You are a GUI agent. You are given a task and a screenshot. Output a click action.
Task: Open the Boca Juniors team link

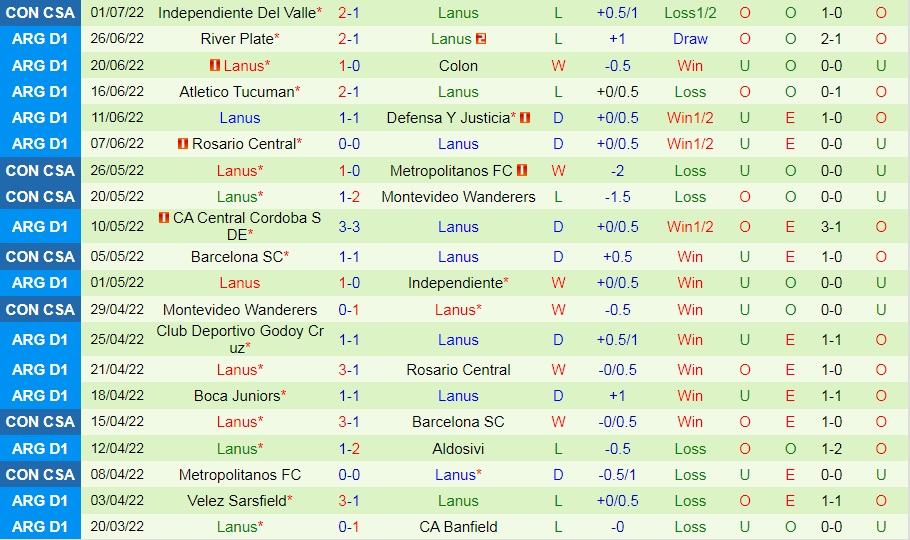coord(237,395)
